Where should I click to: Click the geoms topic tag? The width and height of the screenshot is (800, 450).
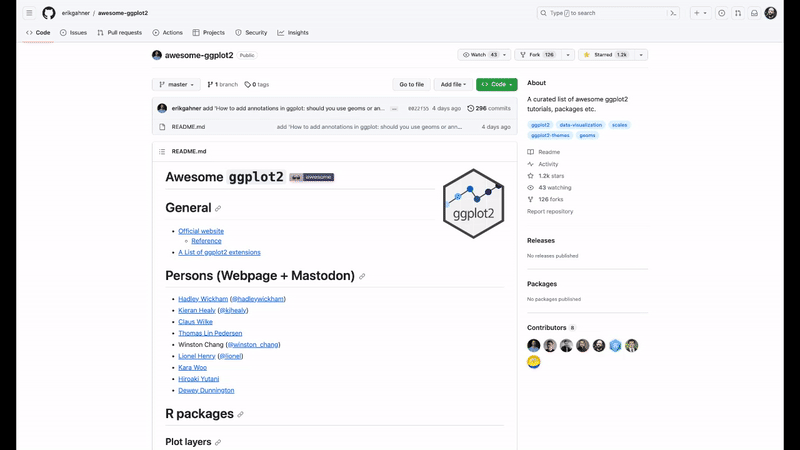[587, 136]
